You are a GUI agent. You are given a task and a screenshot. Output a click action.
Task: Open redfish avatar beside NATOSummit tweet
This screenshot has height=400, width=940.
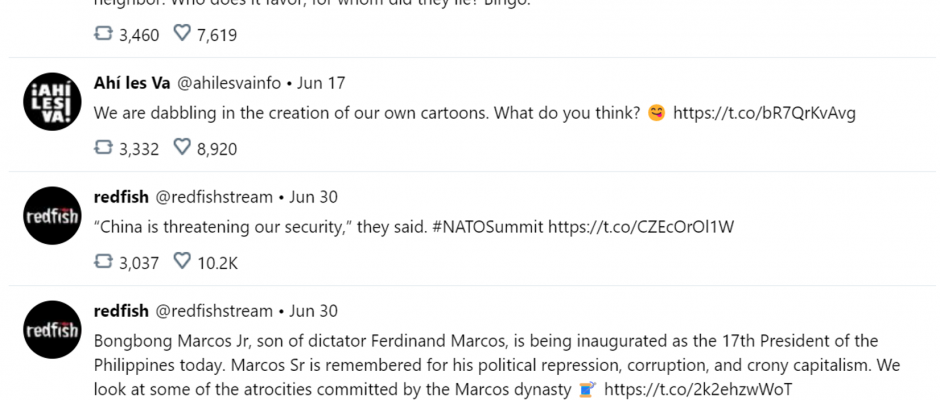point(52,215)
